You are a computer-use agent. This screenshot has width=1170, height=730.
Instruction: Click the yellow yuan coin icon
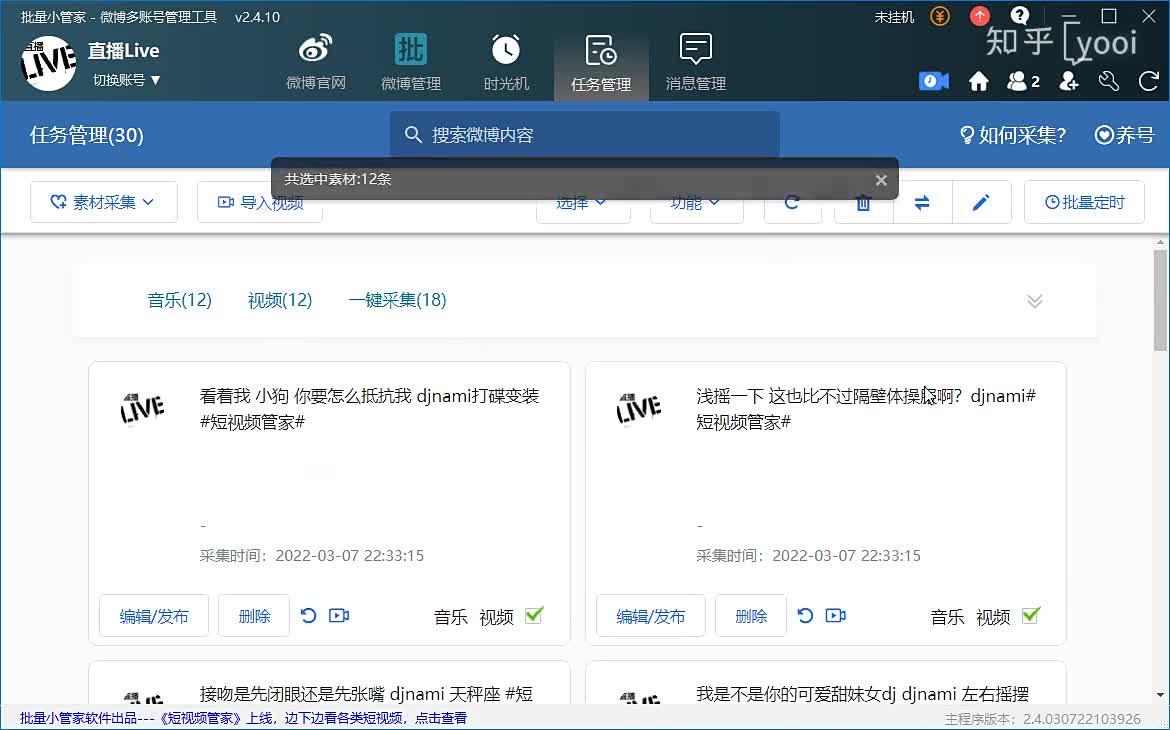(939, 16)
